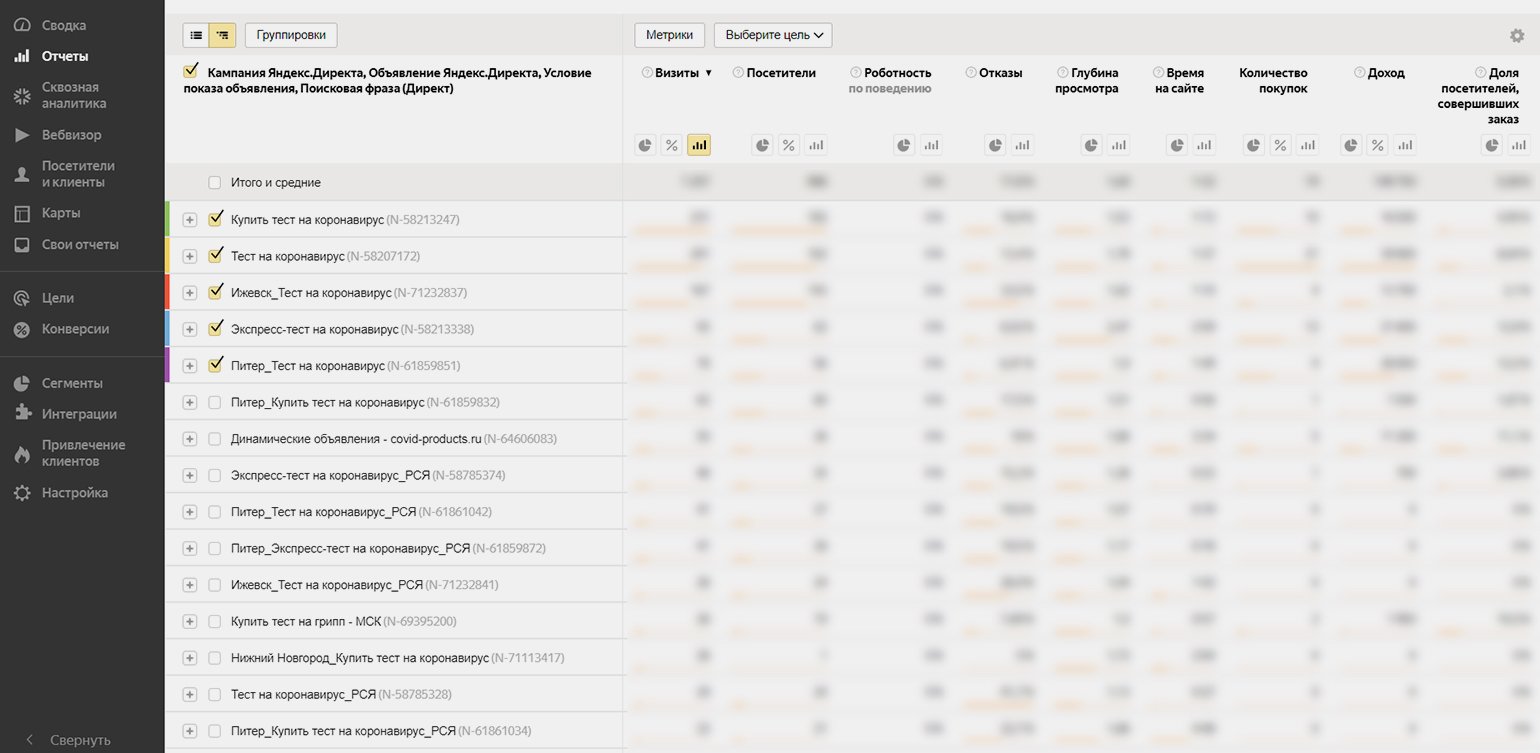Toggle bar chart view for Визиты
The width and height of the screenshot is (1540, 753).
pyautogui.click(x=699, y=145)
